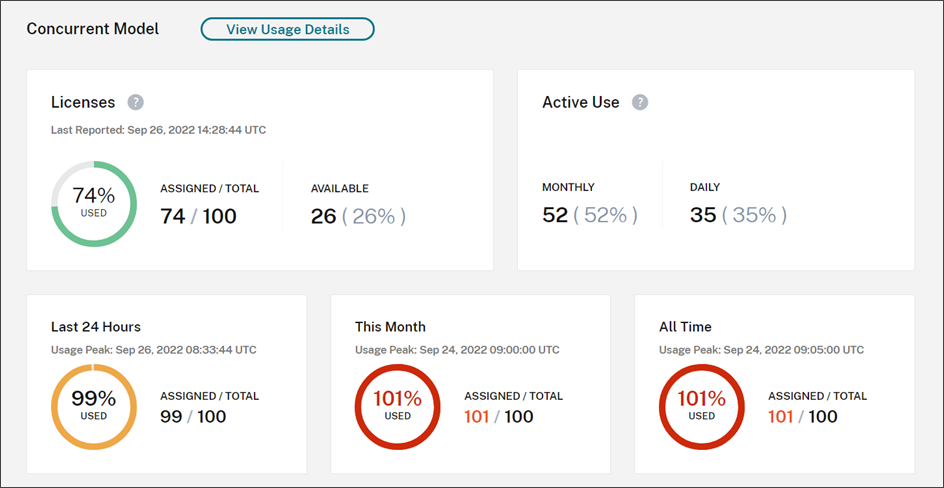Open View Usage Details
This screenshot has height=488, width=944.
(x=287, y=29)
